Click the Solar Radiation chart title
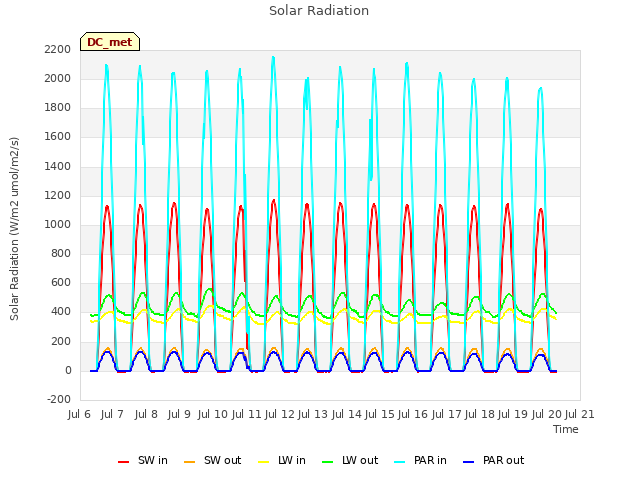Image resolution: width=640 pixels, height=480 pixels. (319, 11)
